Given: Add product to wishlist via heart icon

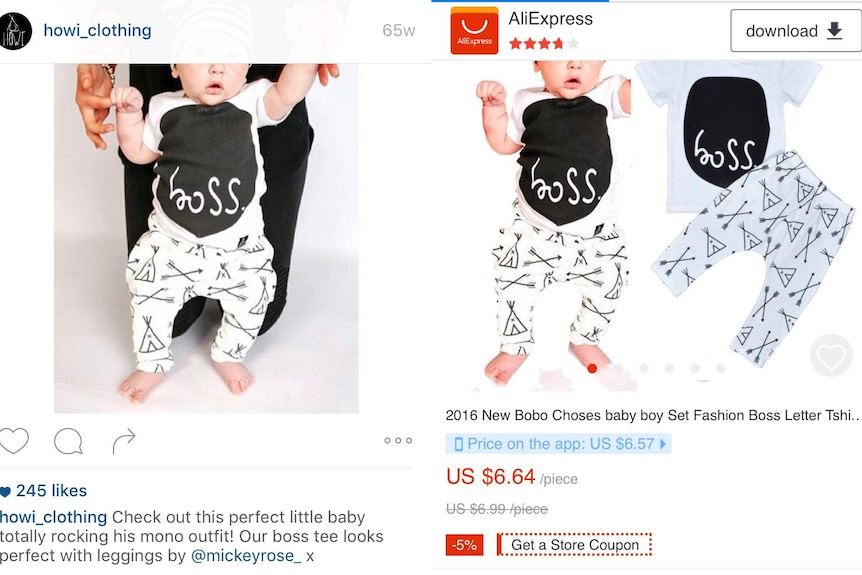Looking at the screenshot, I should [831, 356].
